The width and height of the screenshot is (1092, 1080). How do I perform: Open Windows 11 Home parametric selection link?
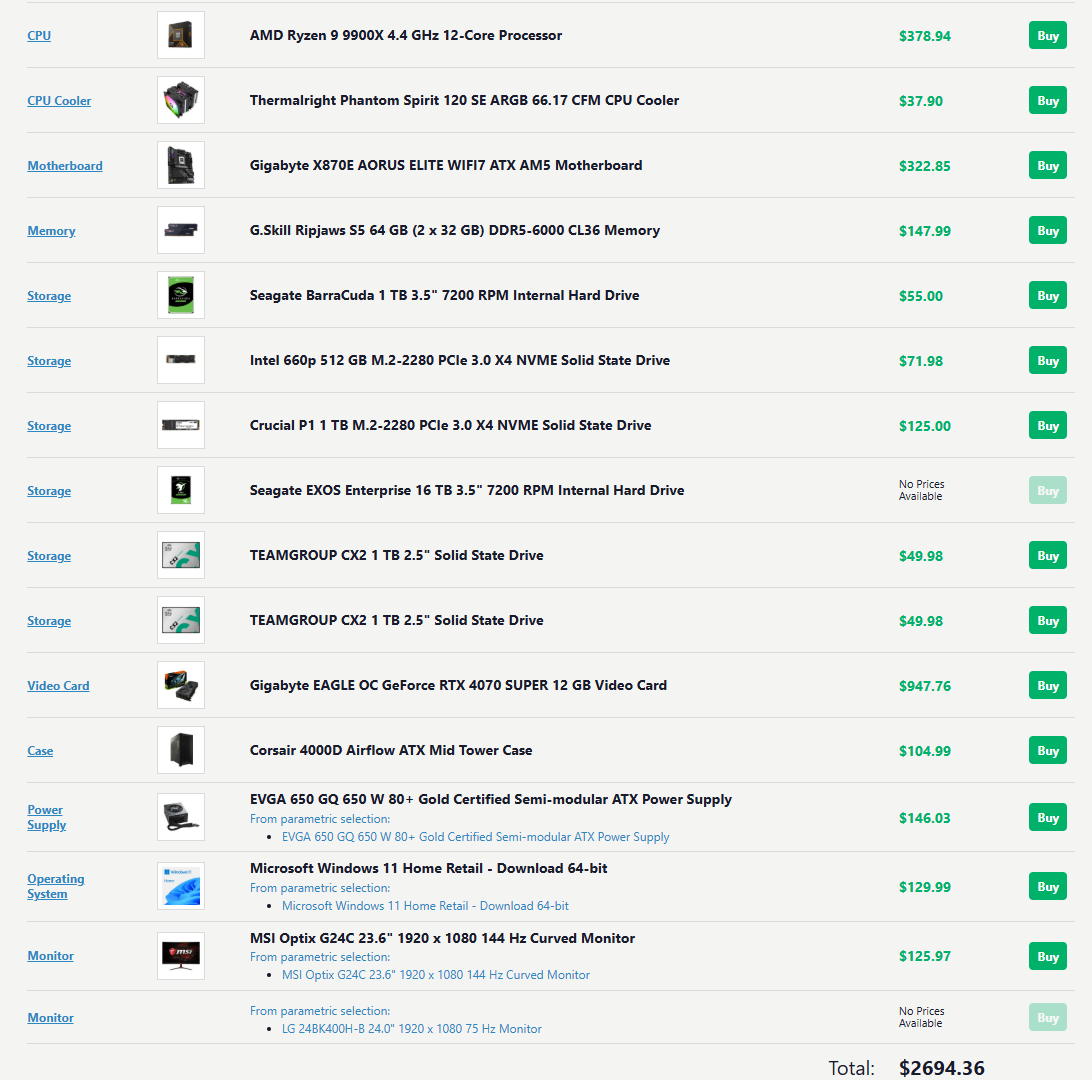point(426,905)
